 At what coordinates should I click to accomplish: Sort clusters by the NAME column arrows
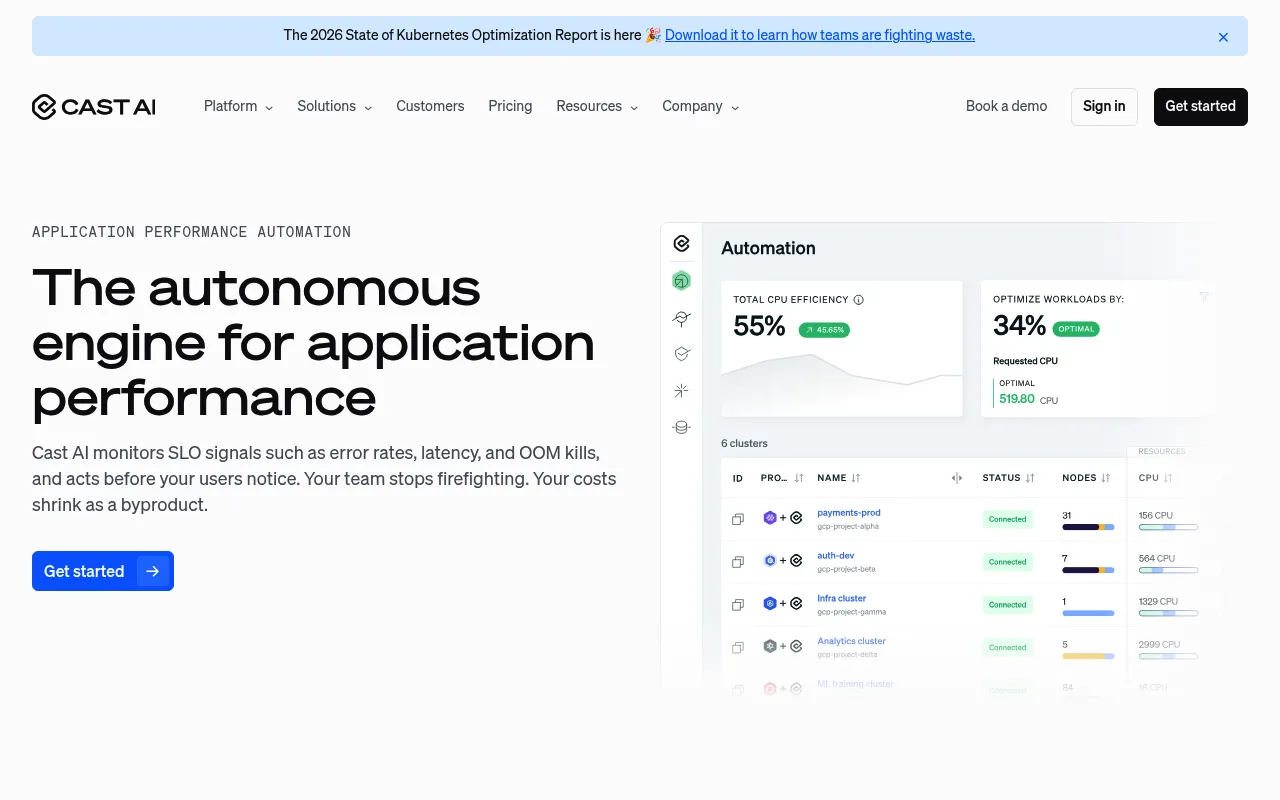tap(856, 478)
